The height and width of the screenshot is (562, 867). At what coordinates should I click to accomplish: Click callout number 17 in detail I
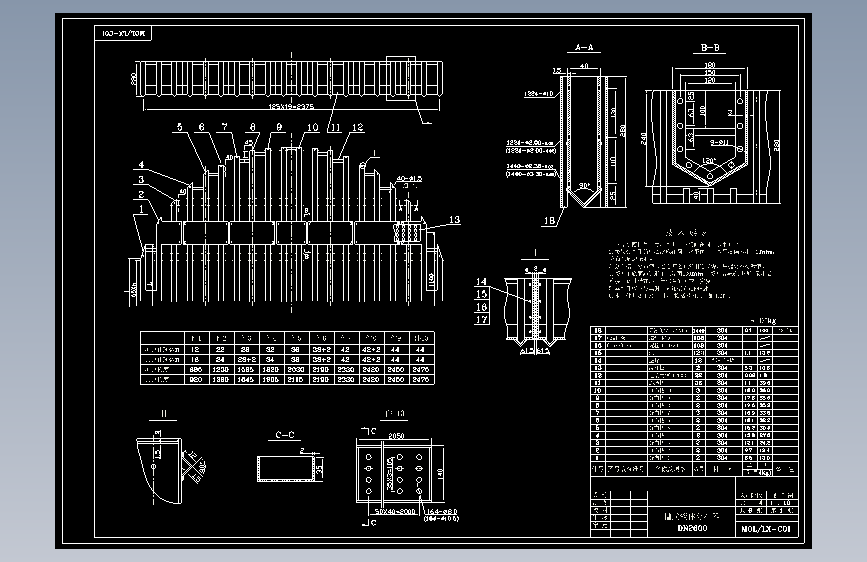481,319
